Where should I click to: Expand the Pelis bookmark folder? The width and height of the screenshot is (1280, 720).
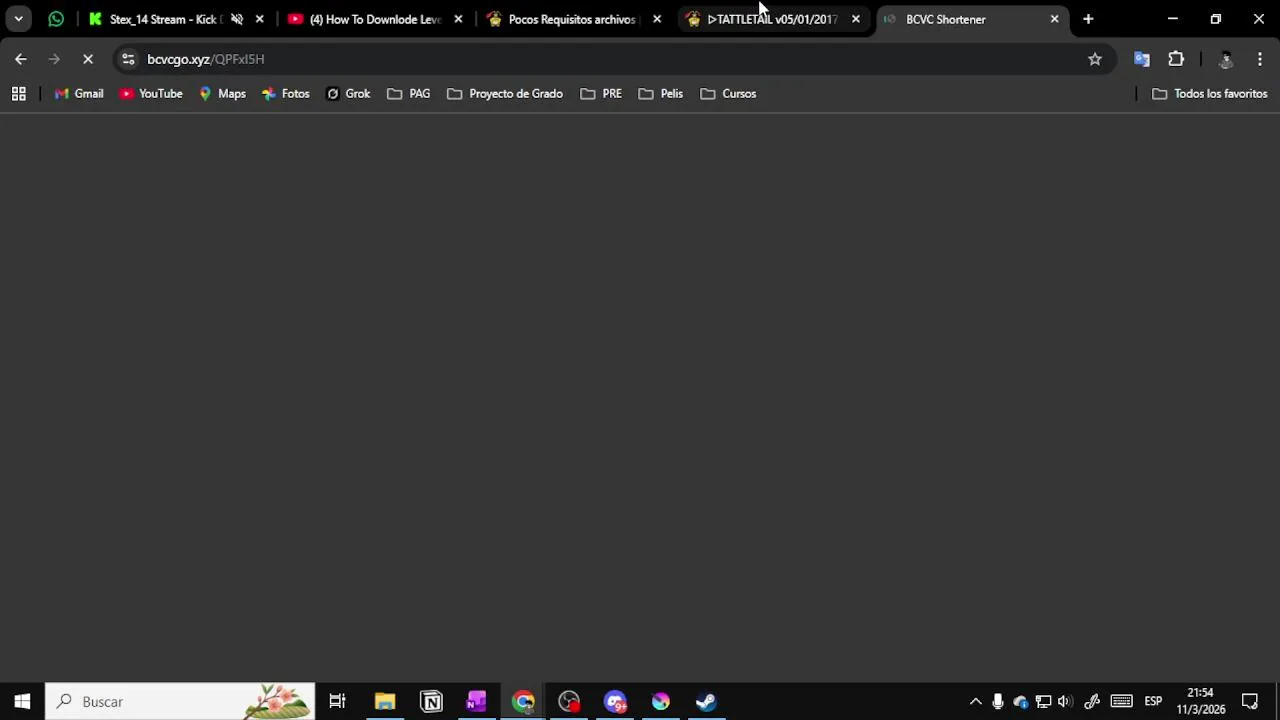pyautogui.click(x=661, y=93)
